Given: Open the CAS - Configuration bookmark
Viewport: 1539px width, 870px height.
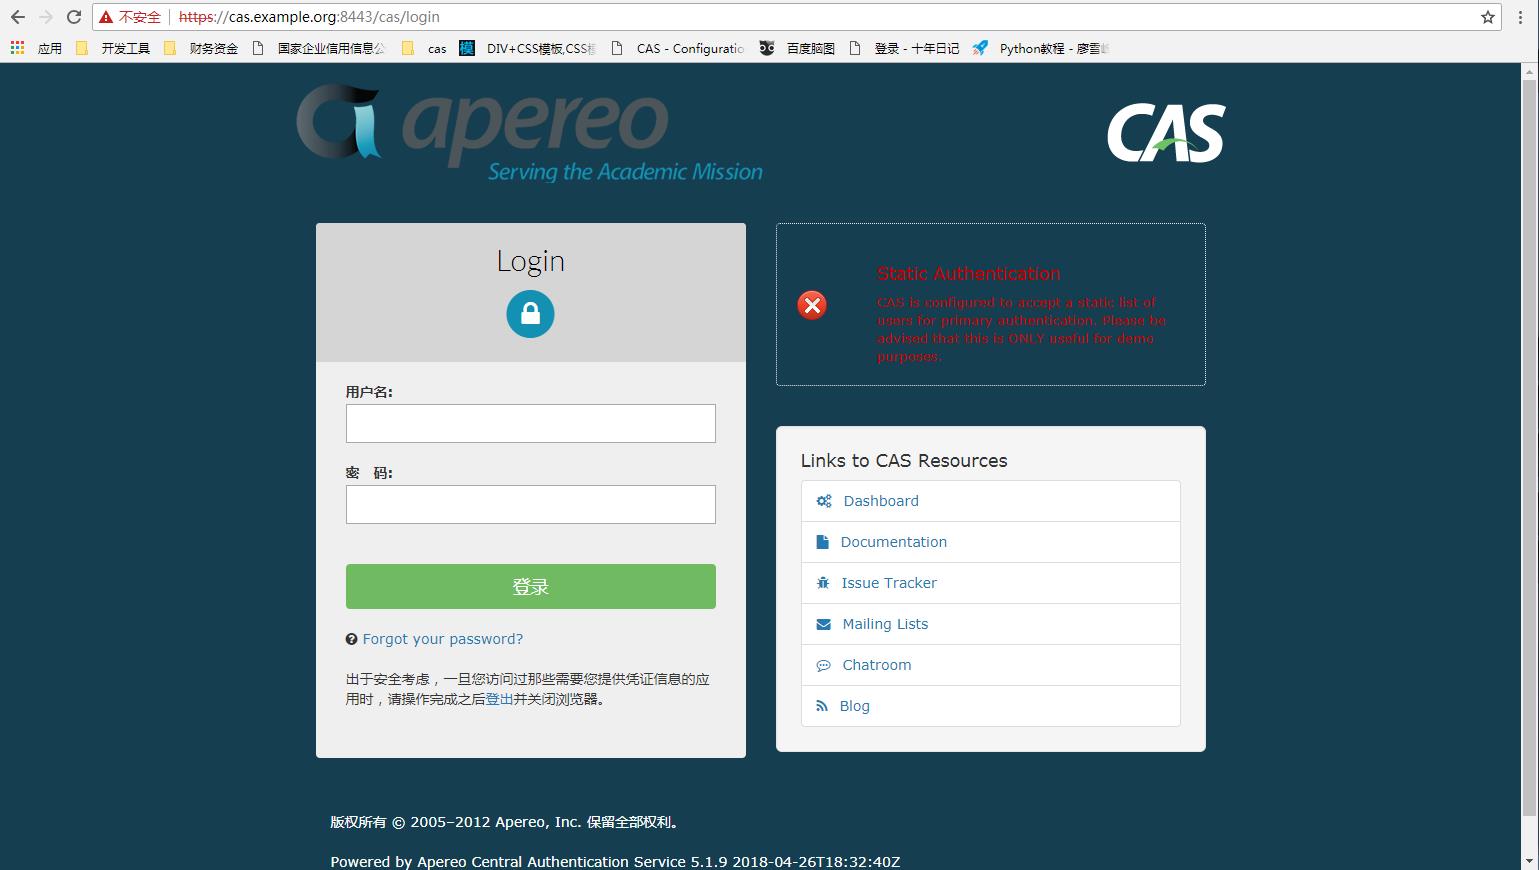Looking at the screenshot, I should click(688, 47).
